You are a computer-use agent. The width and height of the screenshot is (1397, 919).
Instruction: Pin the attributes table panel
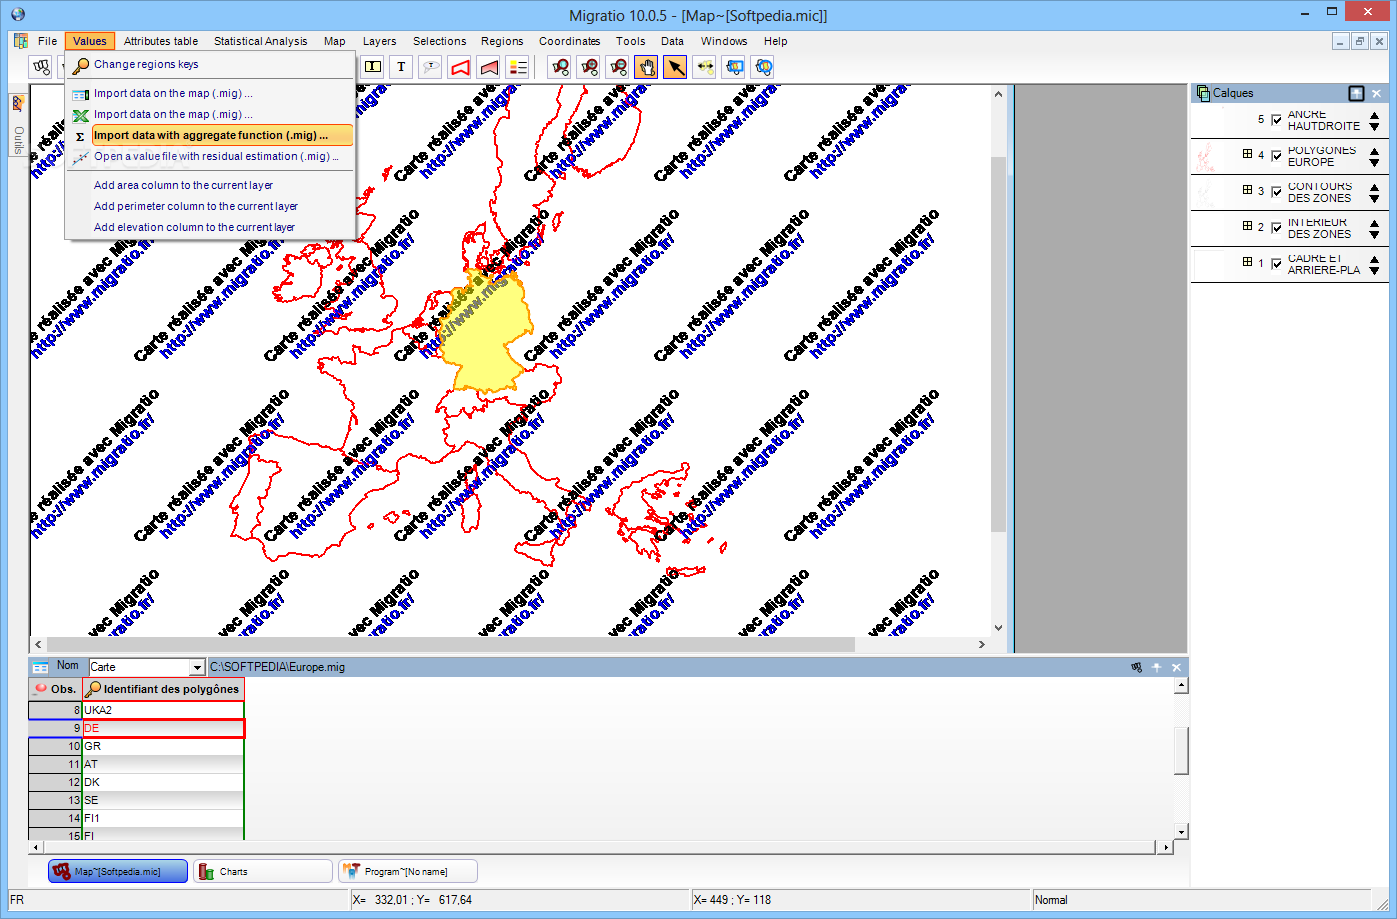[x=1157, y=667]
